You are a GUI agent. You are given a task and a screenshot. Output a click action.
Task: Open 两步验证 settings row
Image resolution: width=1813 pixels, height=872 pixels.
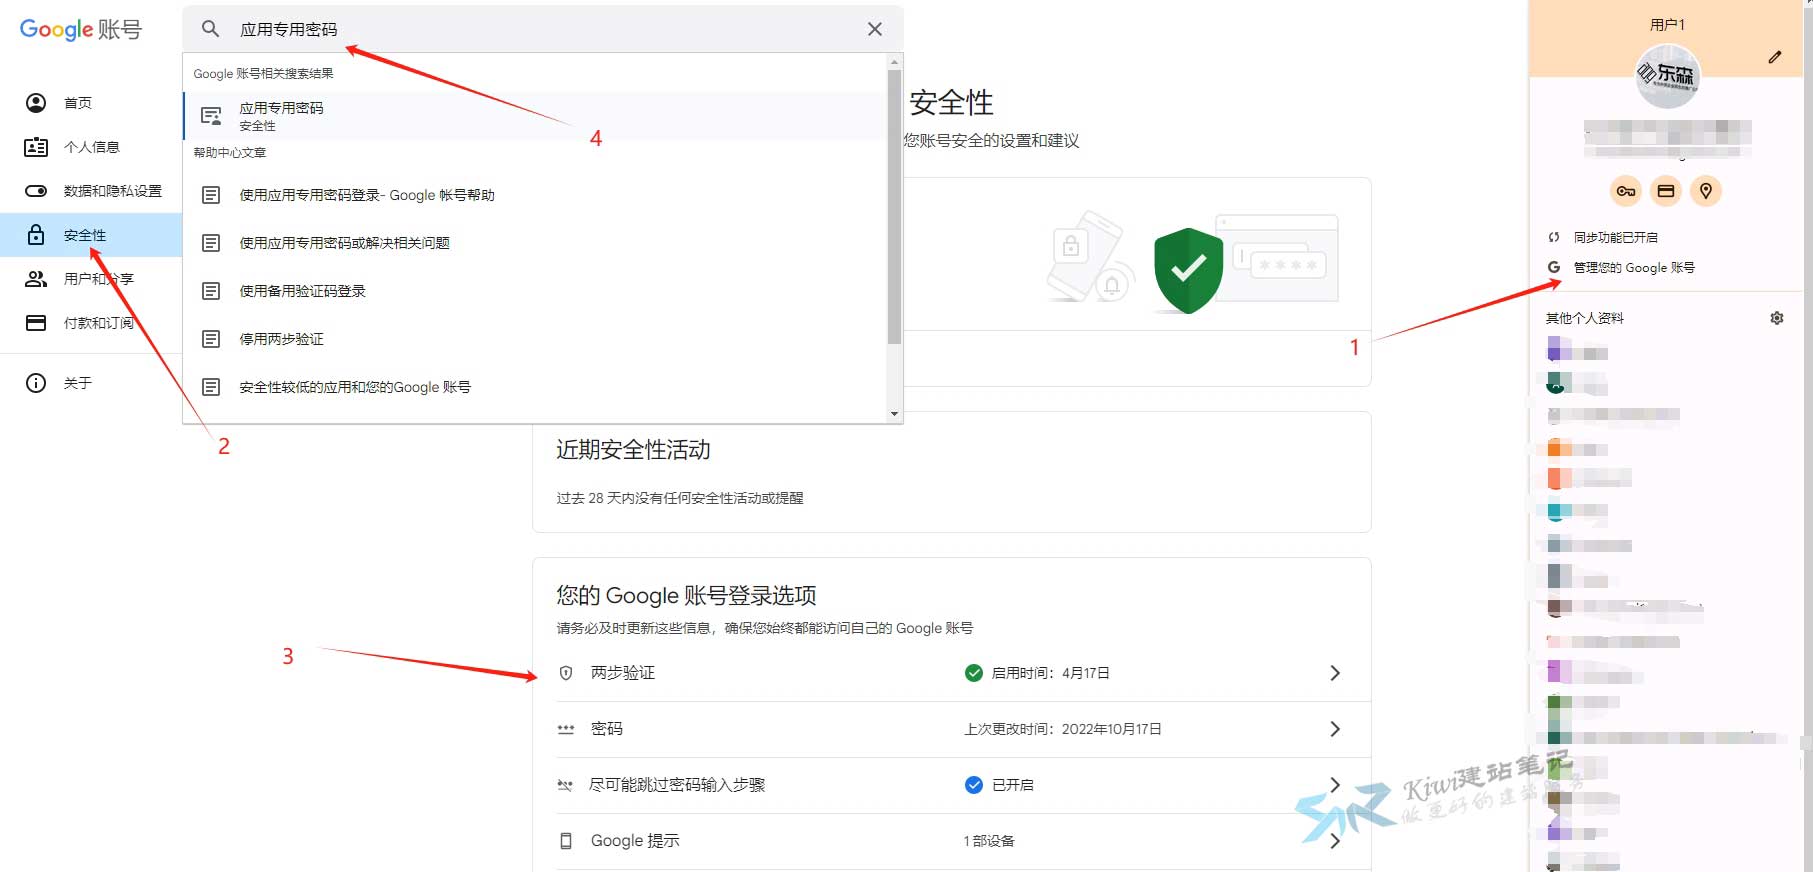(951, 673)
